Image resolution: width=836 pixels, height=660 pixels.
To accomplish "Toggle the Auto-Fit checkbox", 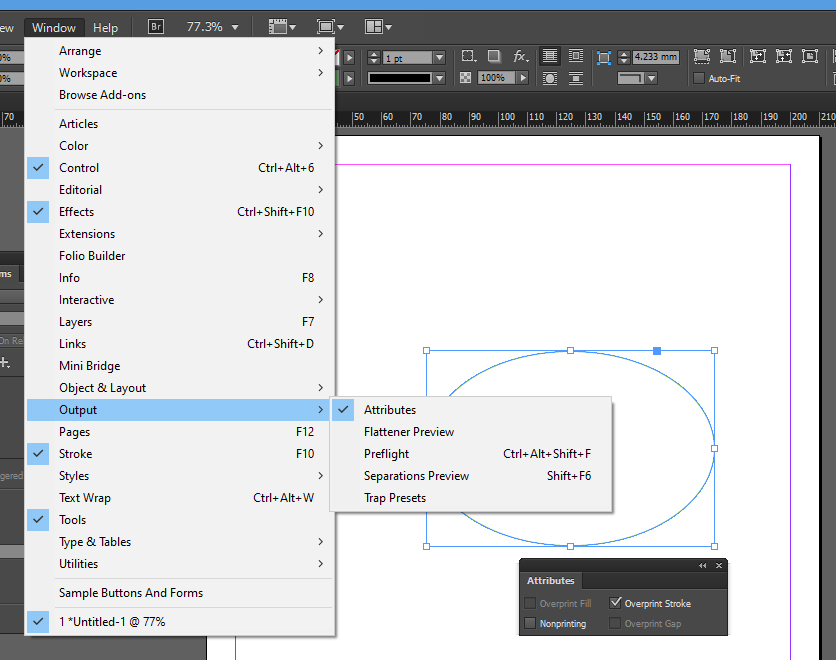I will [699, 78].
